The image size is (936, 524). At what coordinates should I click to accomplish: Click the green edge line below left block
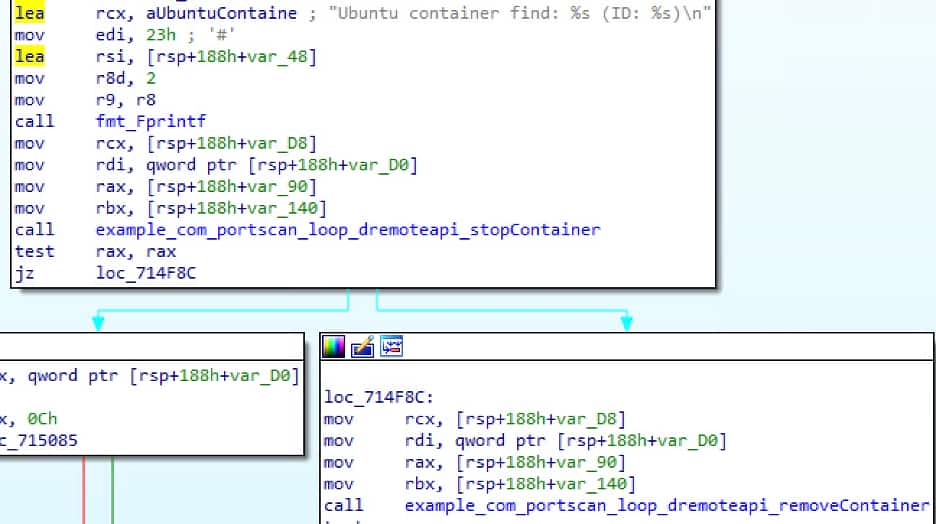coord(111,490)
